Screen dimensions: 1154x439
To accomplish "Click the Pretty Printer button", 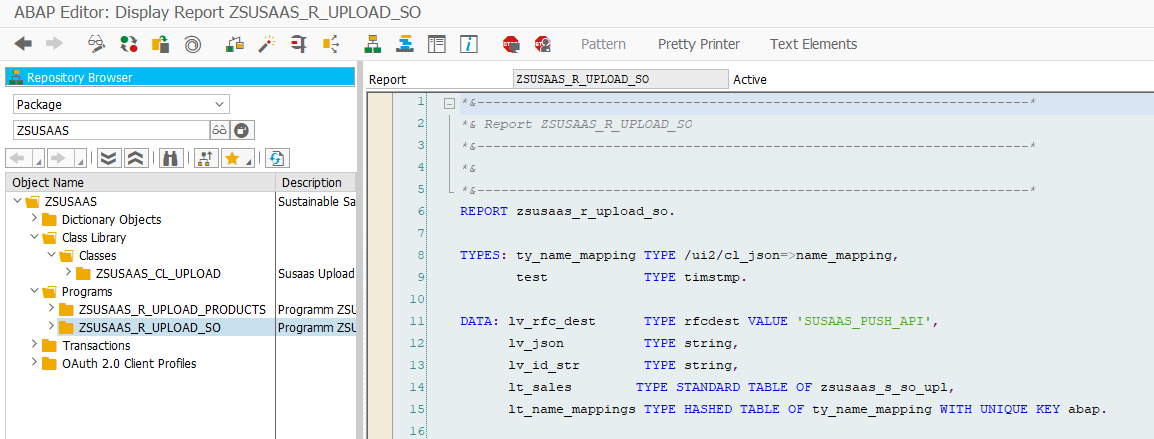I will click(x=699, y=44).
